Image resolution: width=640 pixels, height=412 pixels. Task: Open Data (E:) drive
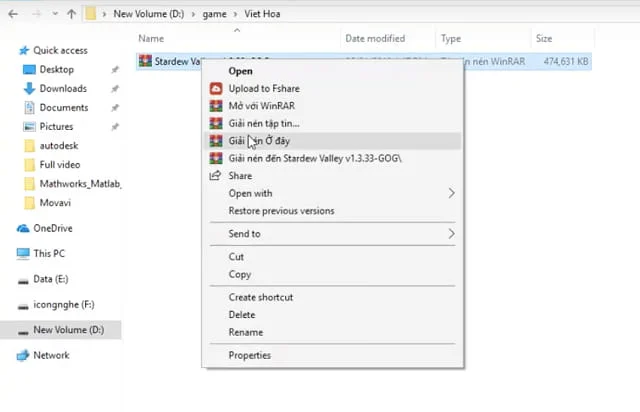51,279
